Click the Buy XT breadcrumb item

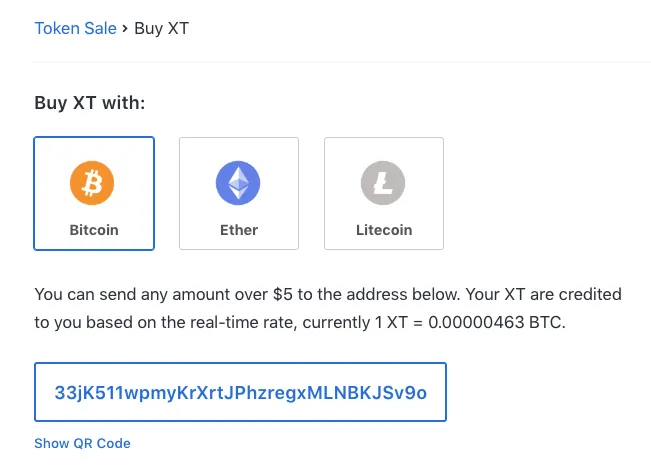pos(162,28)
